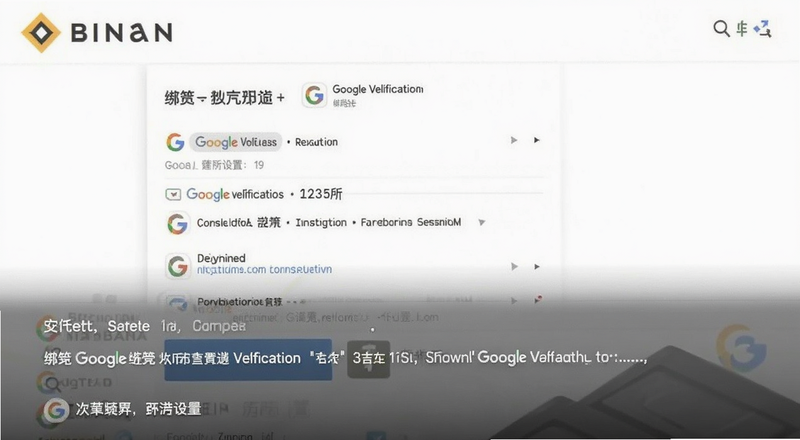Click the Iınstigtion text
This screenshot has width=800, height=440.
pyautogui.click(x=321, y=223)
